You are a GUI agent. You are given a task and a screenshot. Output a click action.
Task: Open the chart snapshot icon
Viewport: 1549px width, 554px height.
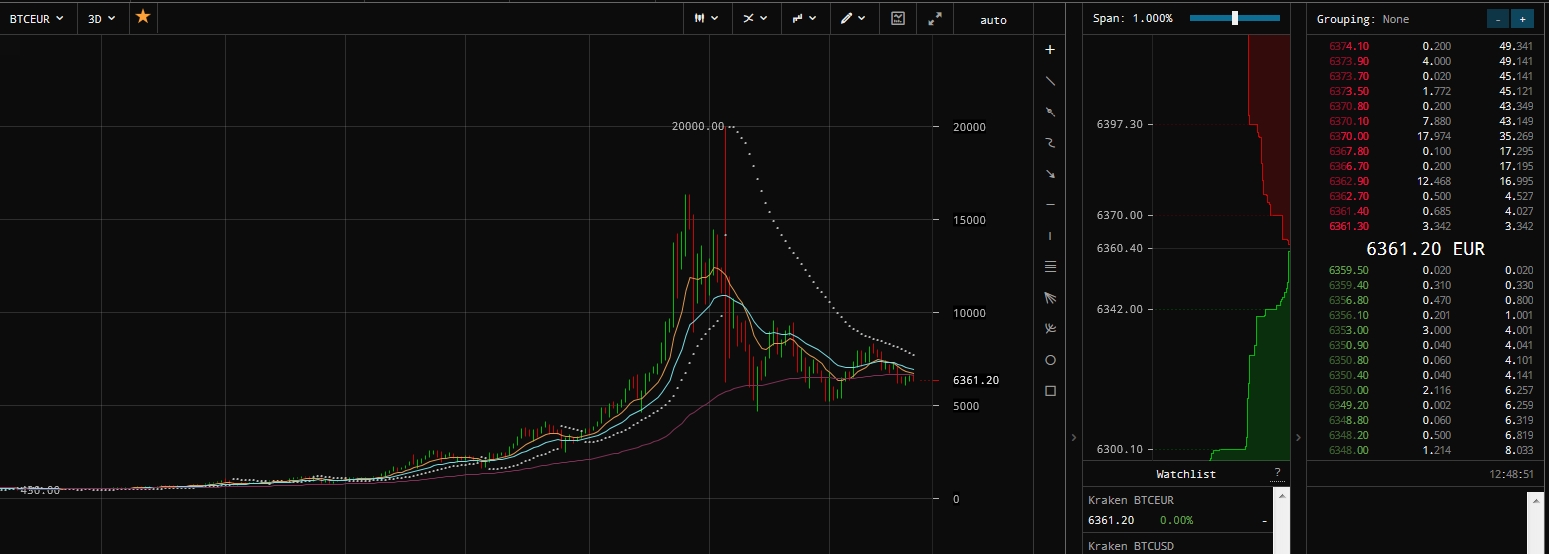tap(898, 18)
